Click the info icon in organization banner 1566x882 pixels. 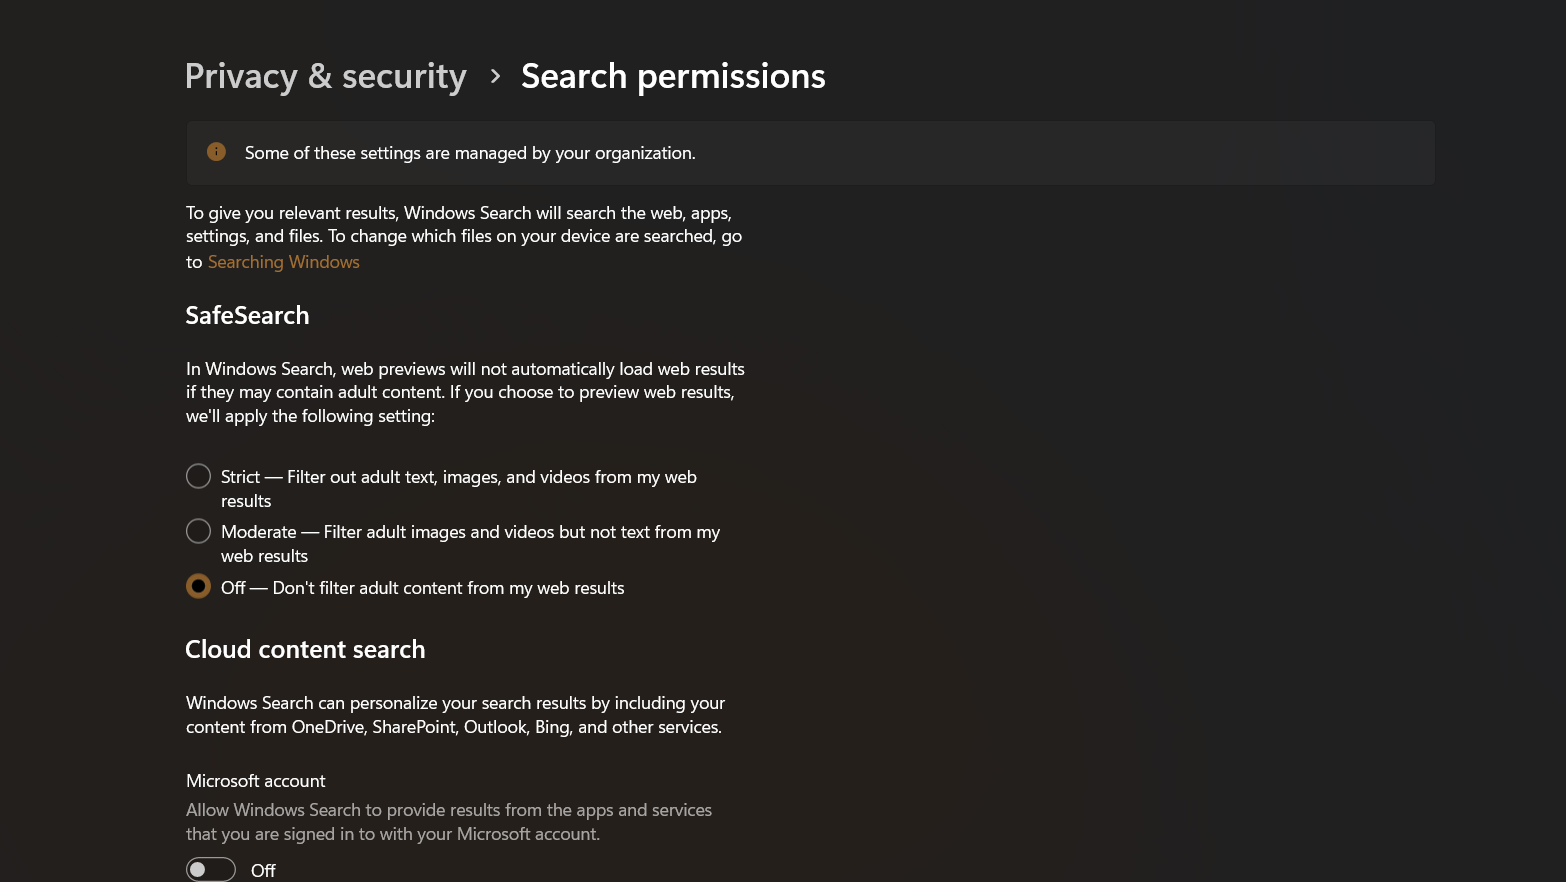tap(216, 152)
